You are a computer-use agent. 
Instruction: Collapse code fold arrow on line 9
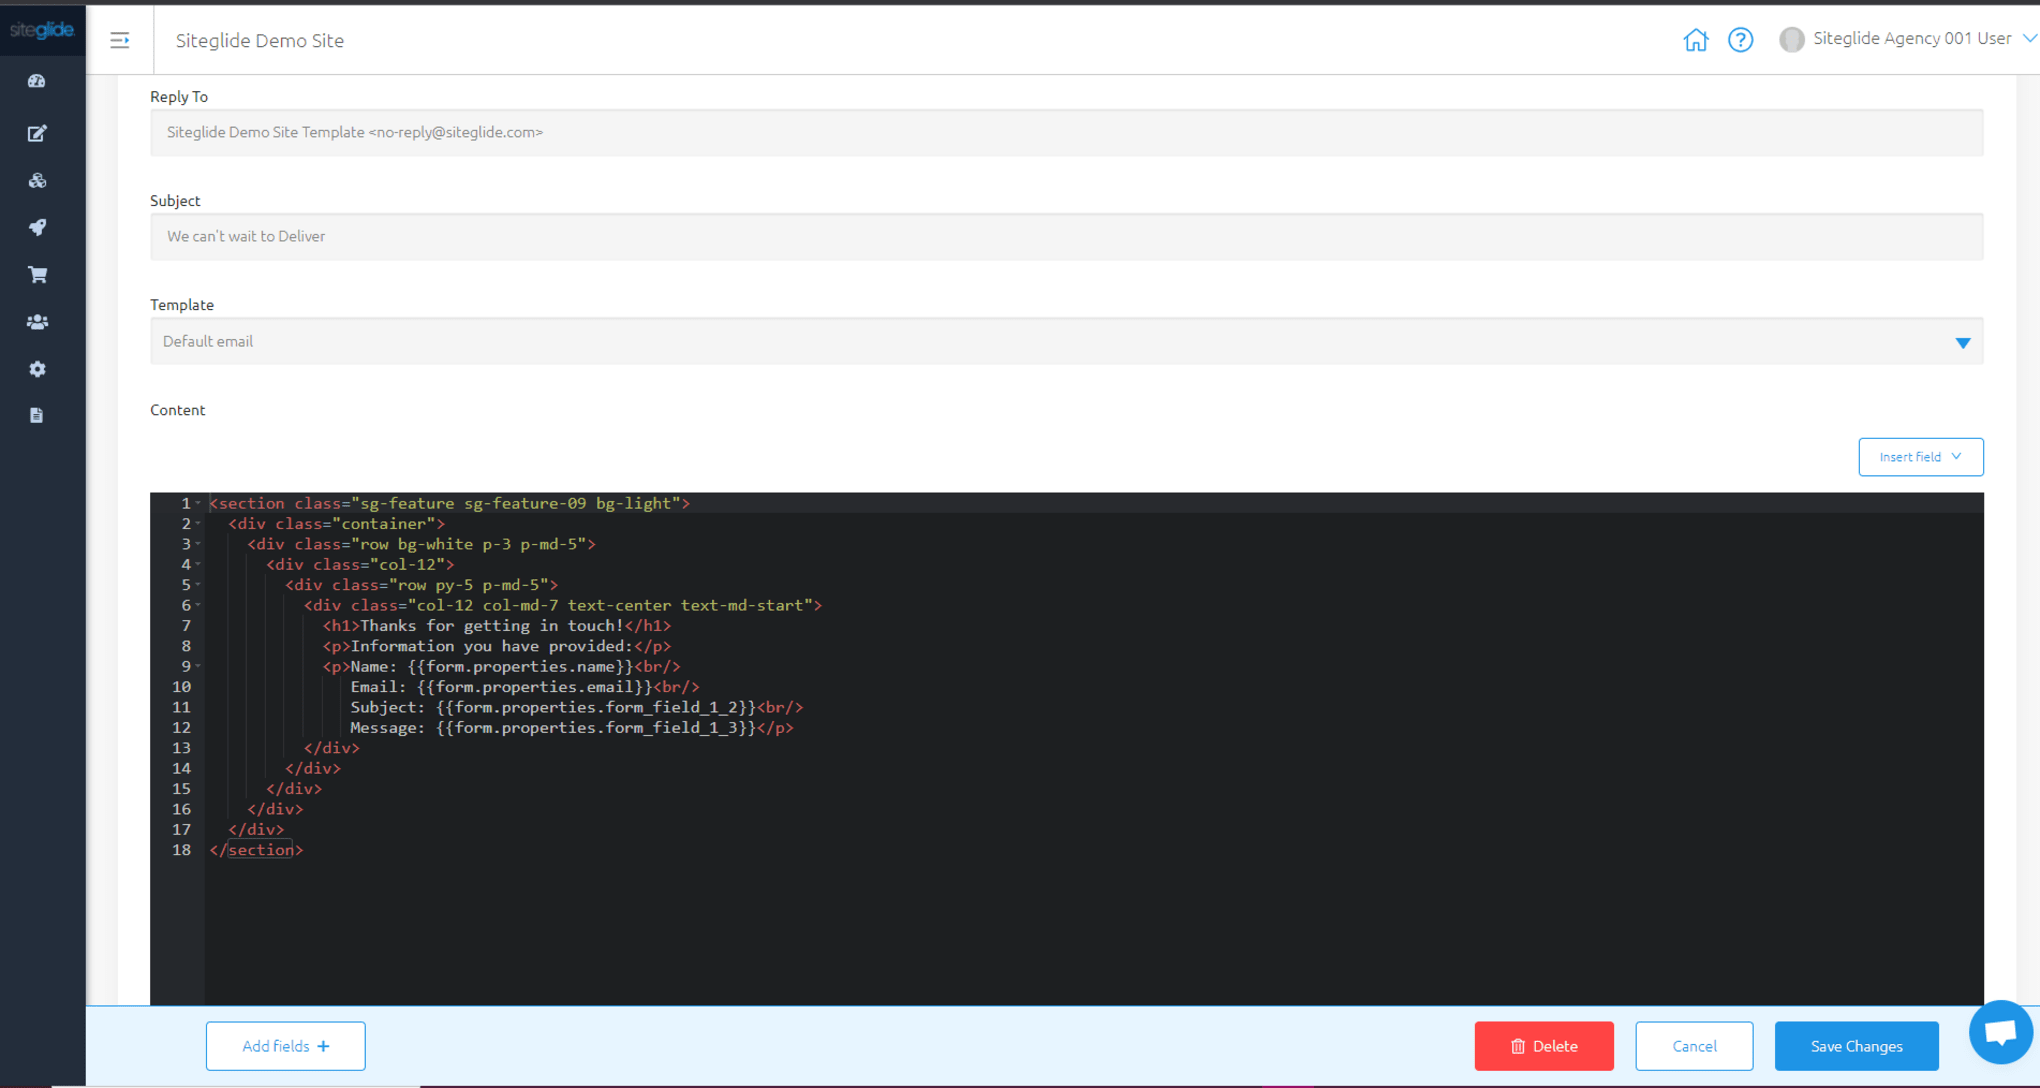click(x=198, y=666)
